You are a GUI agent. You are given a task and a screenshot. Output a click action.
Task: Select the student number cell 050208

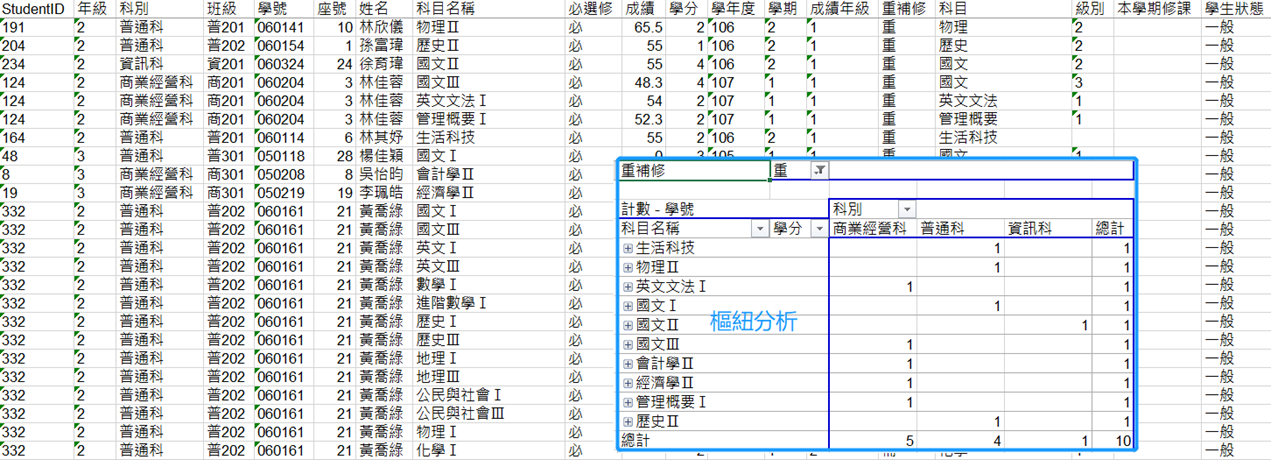284,174
